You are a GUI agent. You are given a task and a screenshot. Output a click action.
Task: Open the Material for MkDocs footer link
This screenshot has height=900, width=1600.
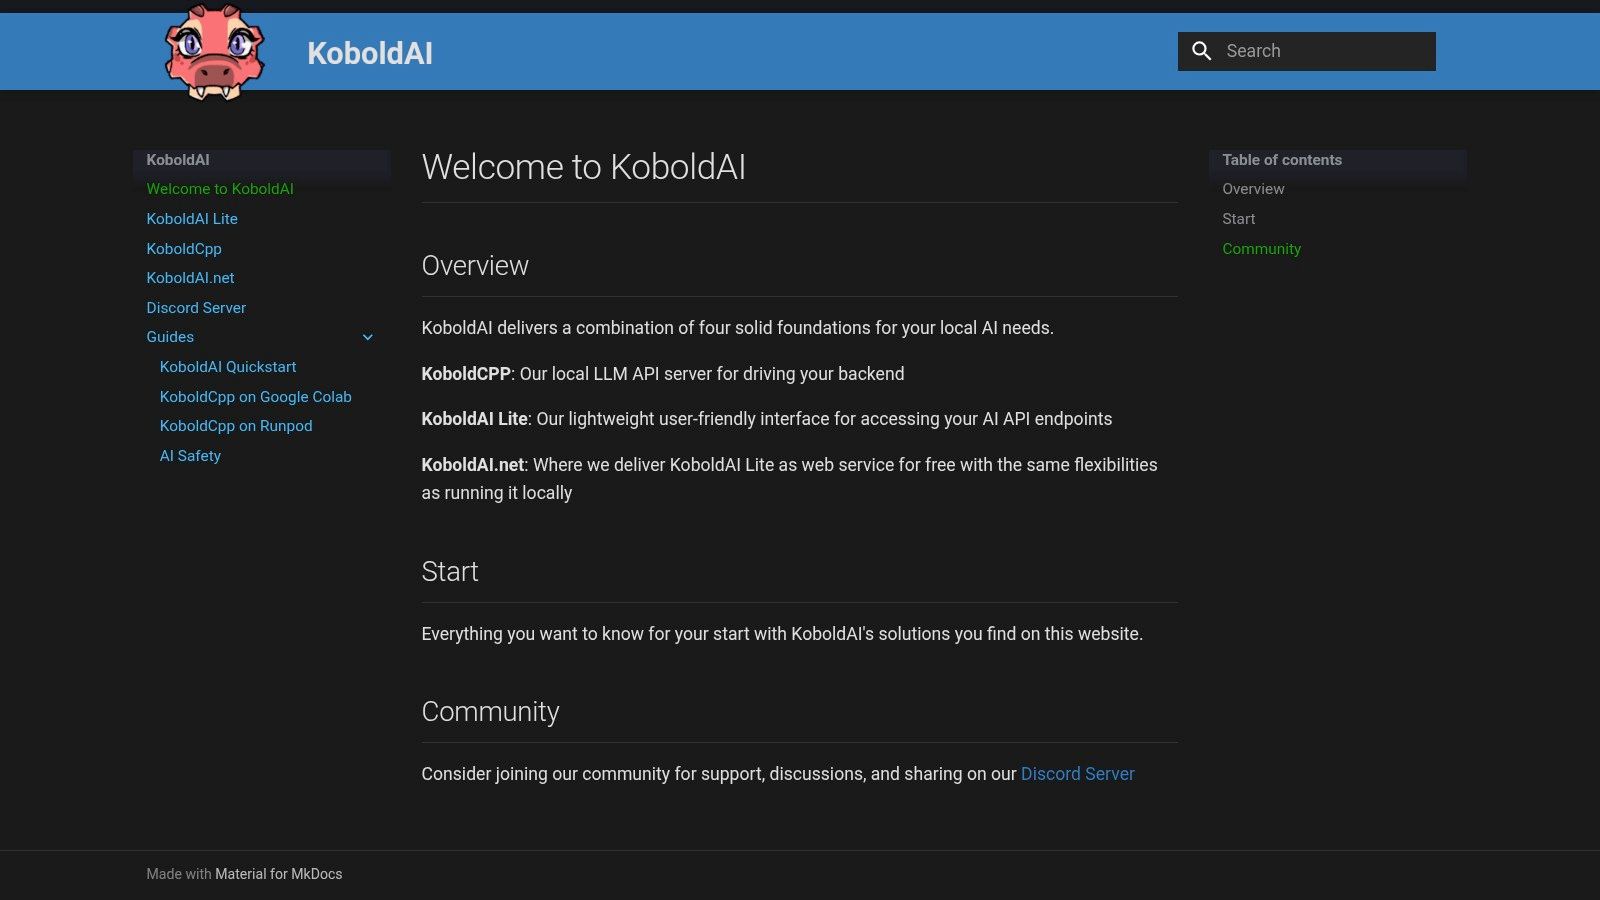(278, 873)
